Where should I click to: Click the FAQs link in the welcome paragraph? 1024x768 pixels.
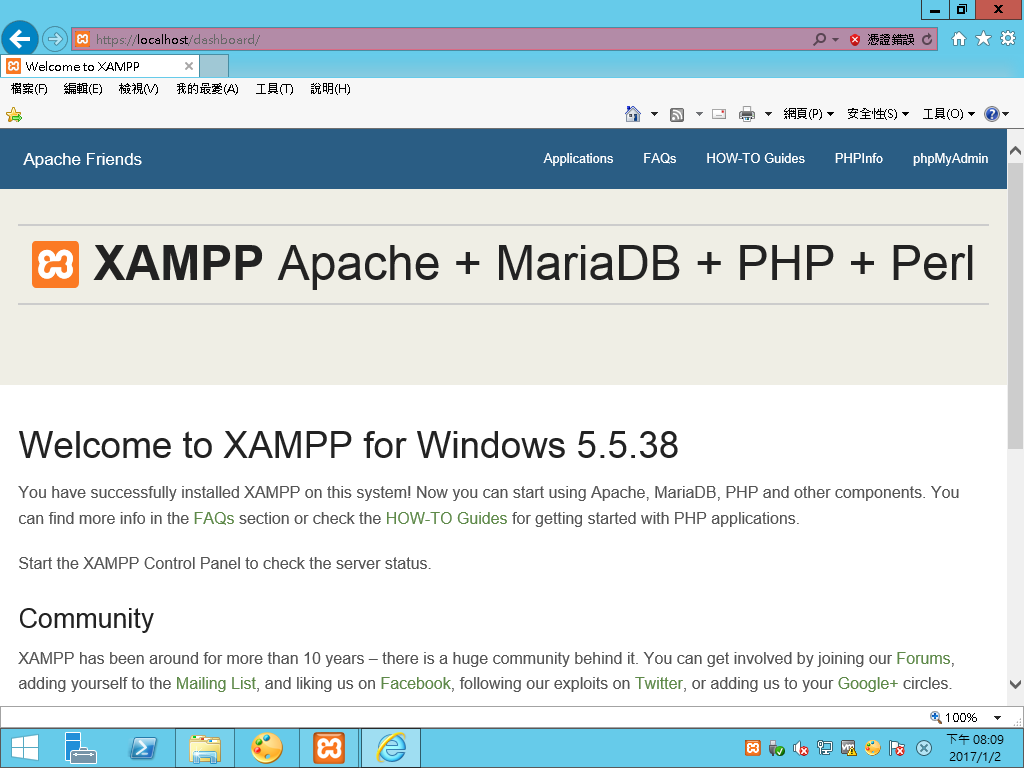pos(214,519)
